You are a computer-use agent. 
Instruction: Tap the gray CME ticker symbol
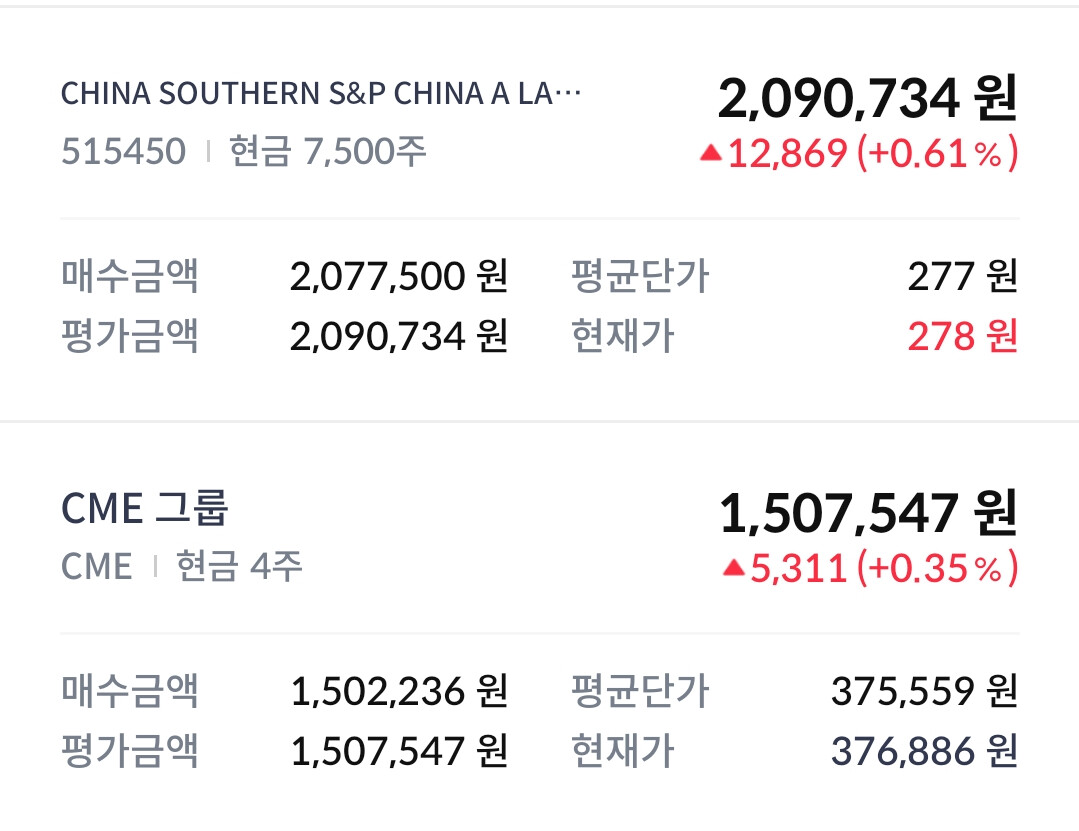(96, 567)
